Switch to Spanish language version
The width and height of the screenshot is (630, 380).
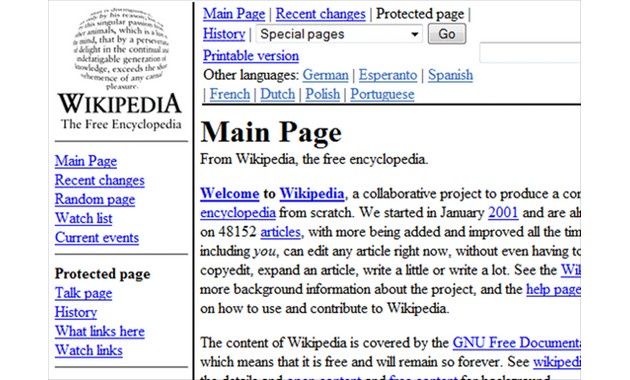tap(450, 75)
